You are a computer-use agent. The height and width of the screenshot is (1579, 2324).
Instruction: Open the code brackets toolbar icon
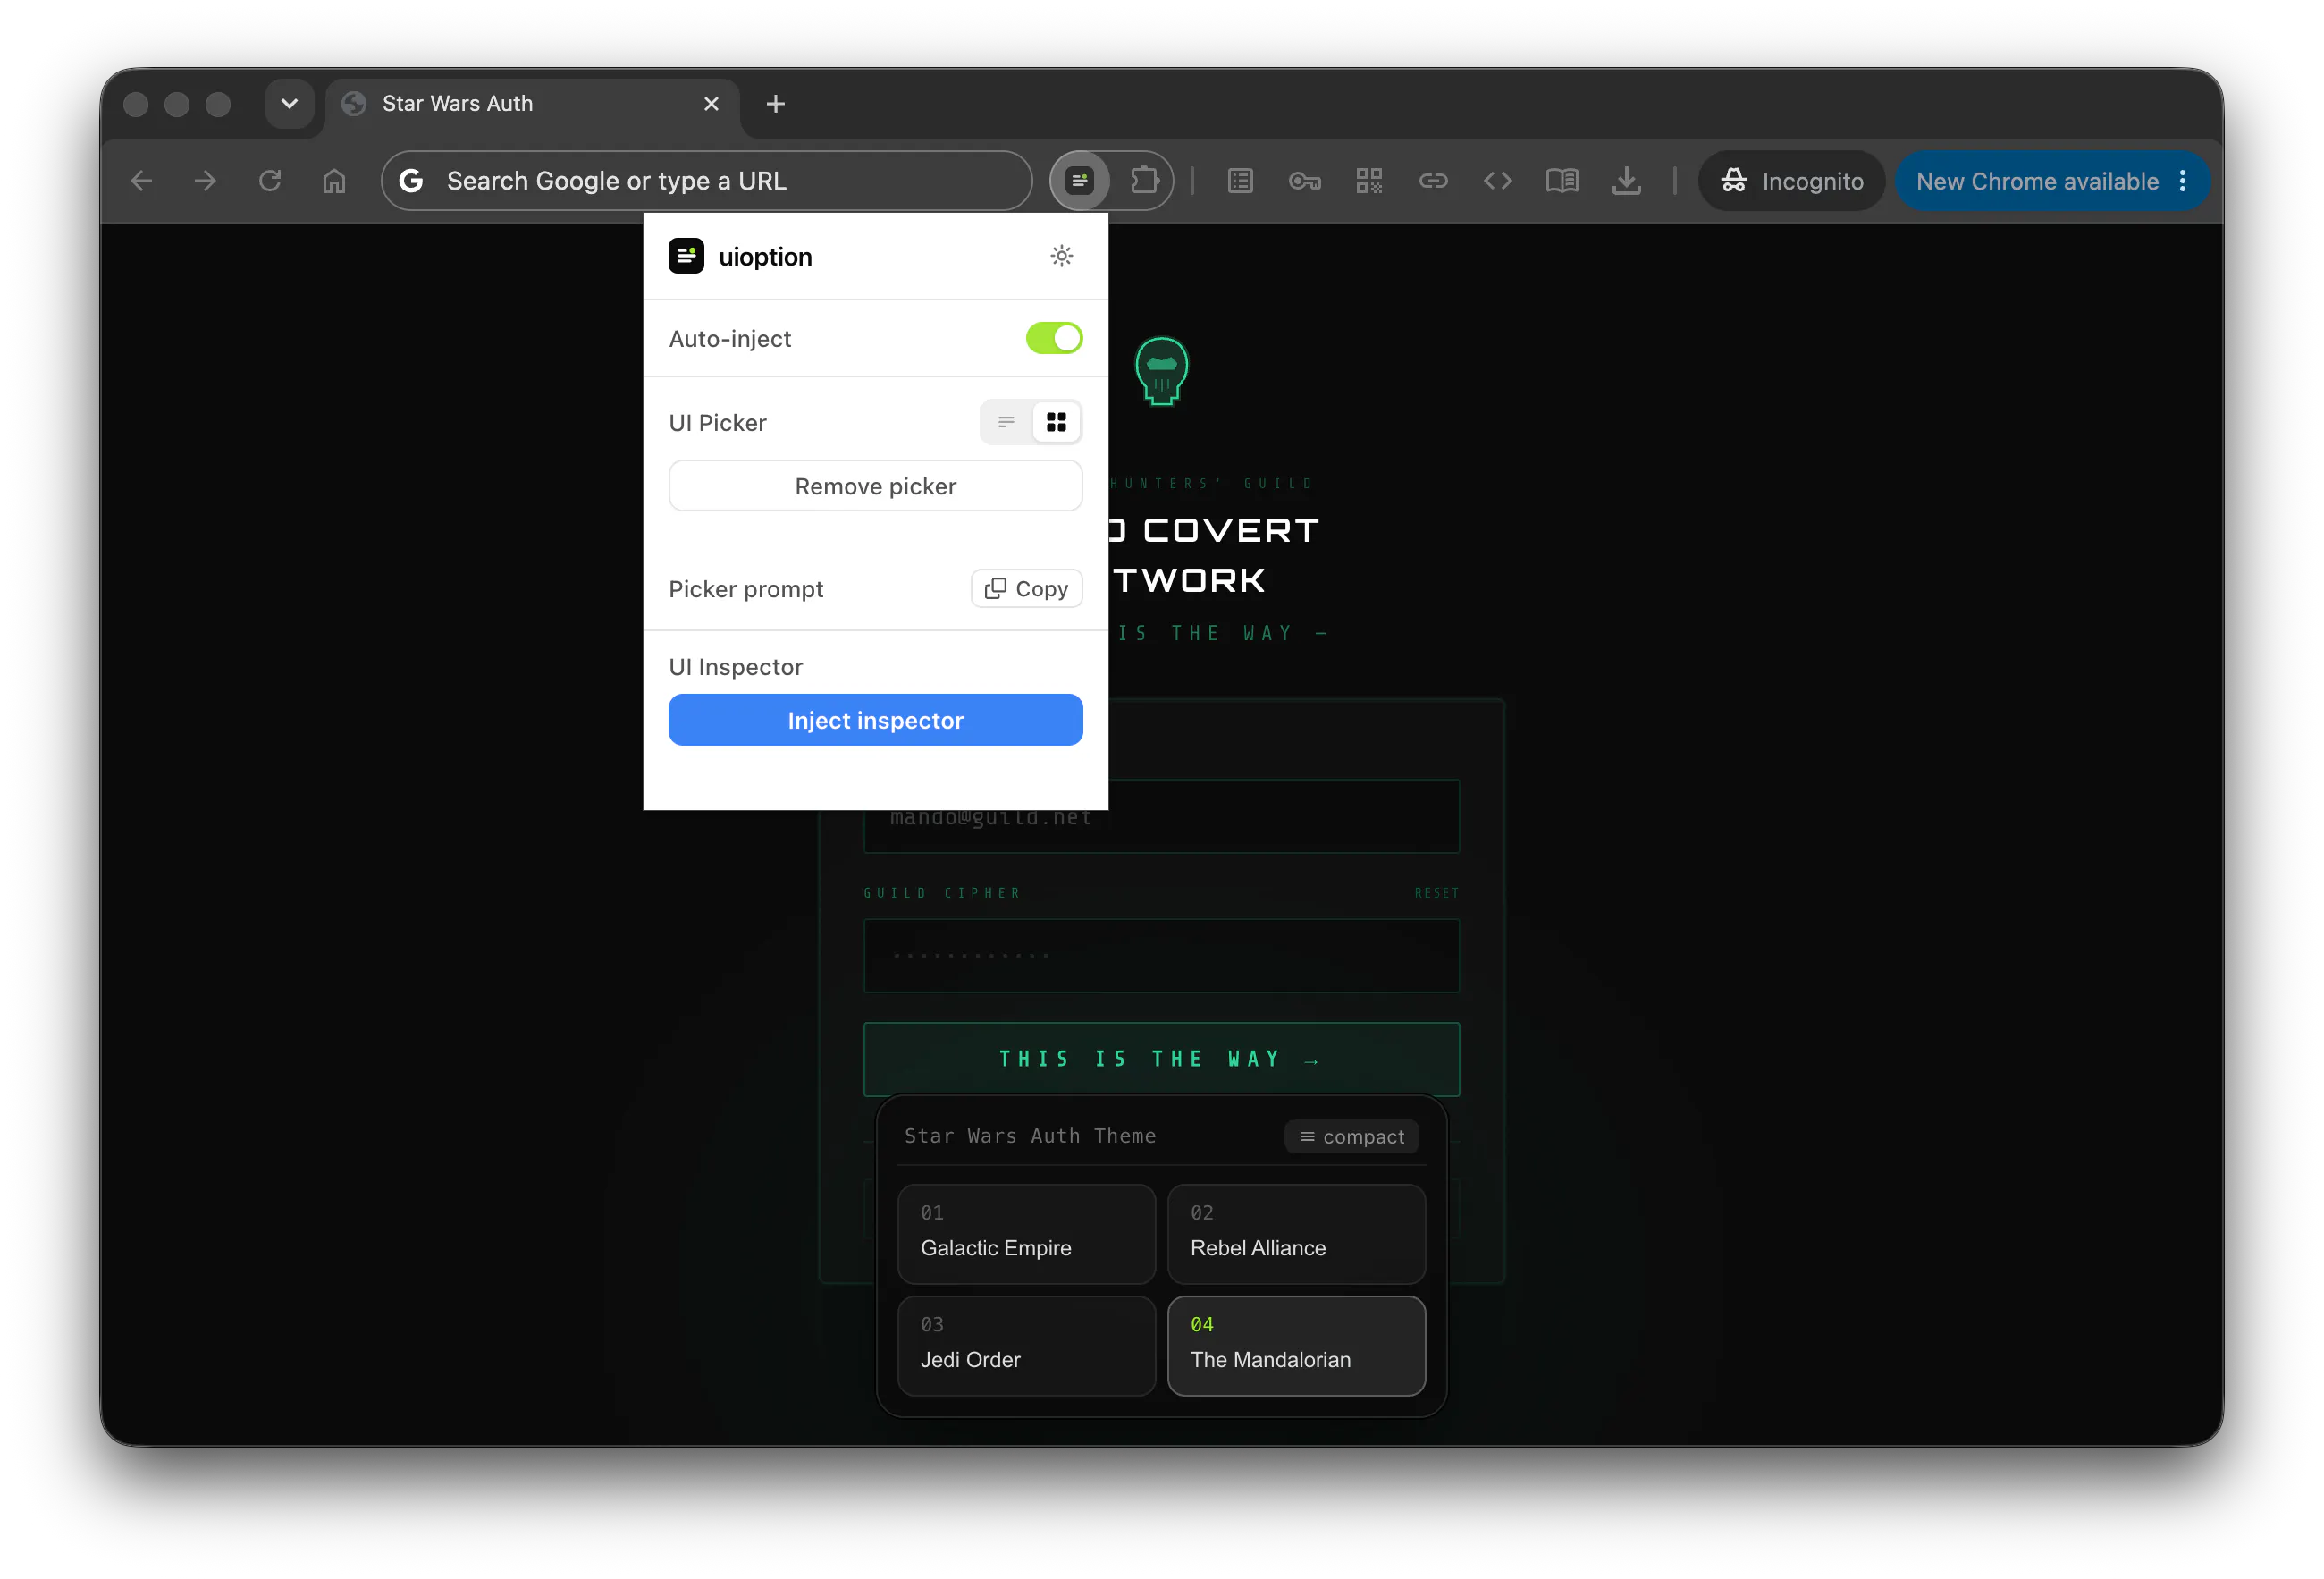[1497, 181]
